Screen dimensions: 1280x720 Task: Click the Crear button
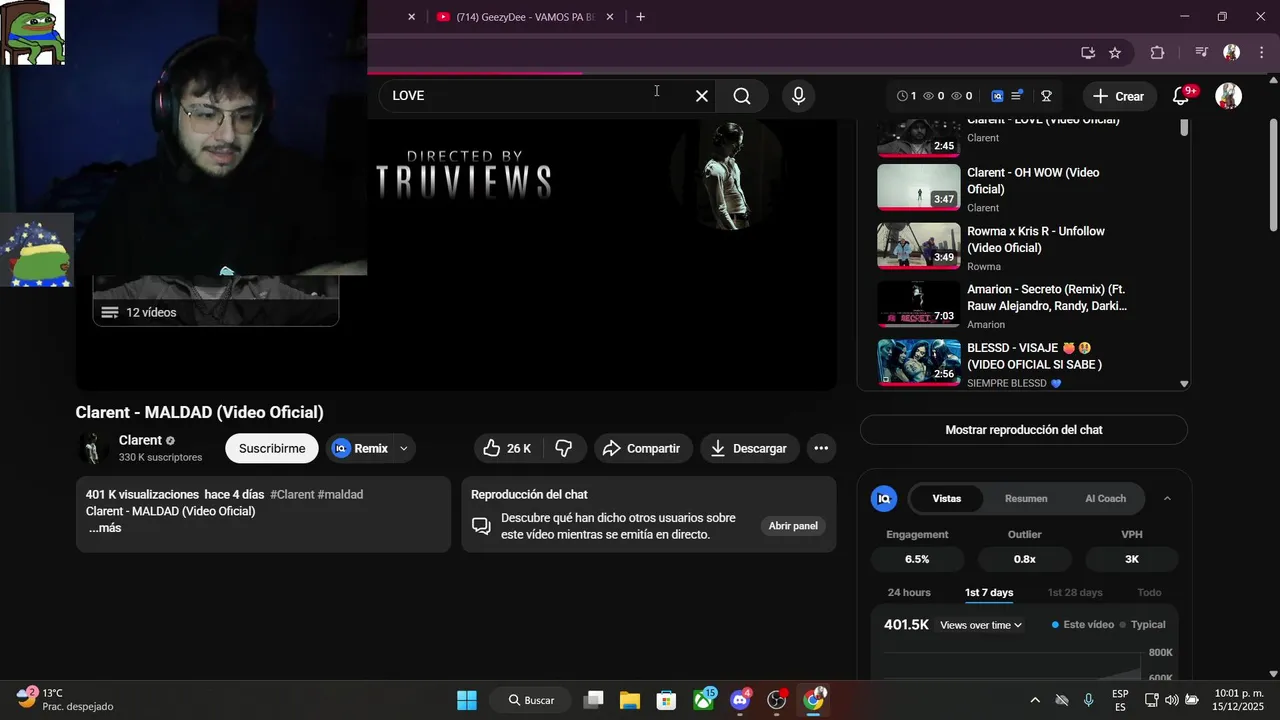pos(1119,96)
